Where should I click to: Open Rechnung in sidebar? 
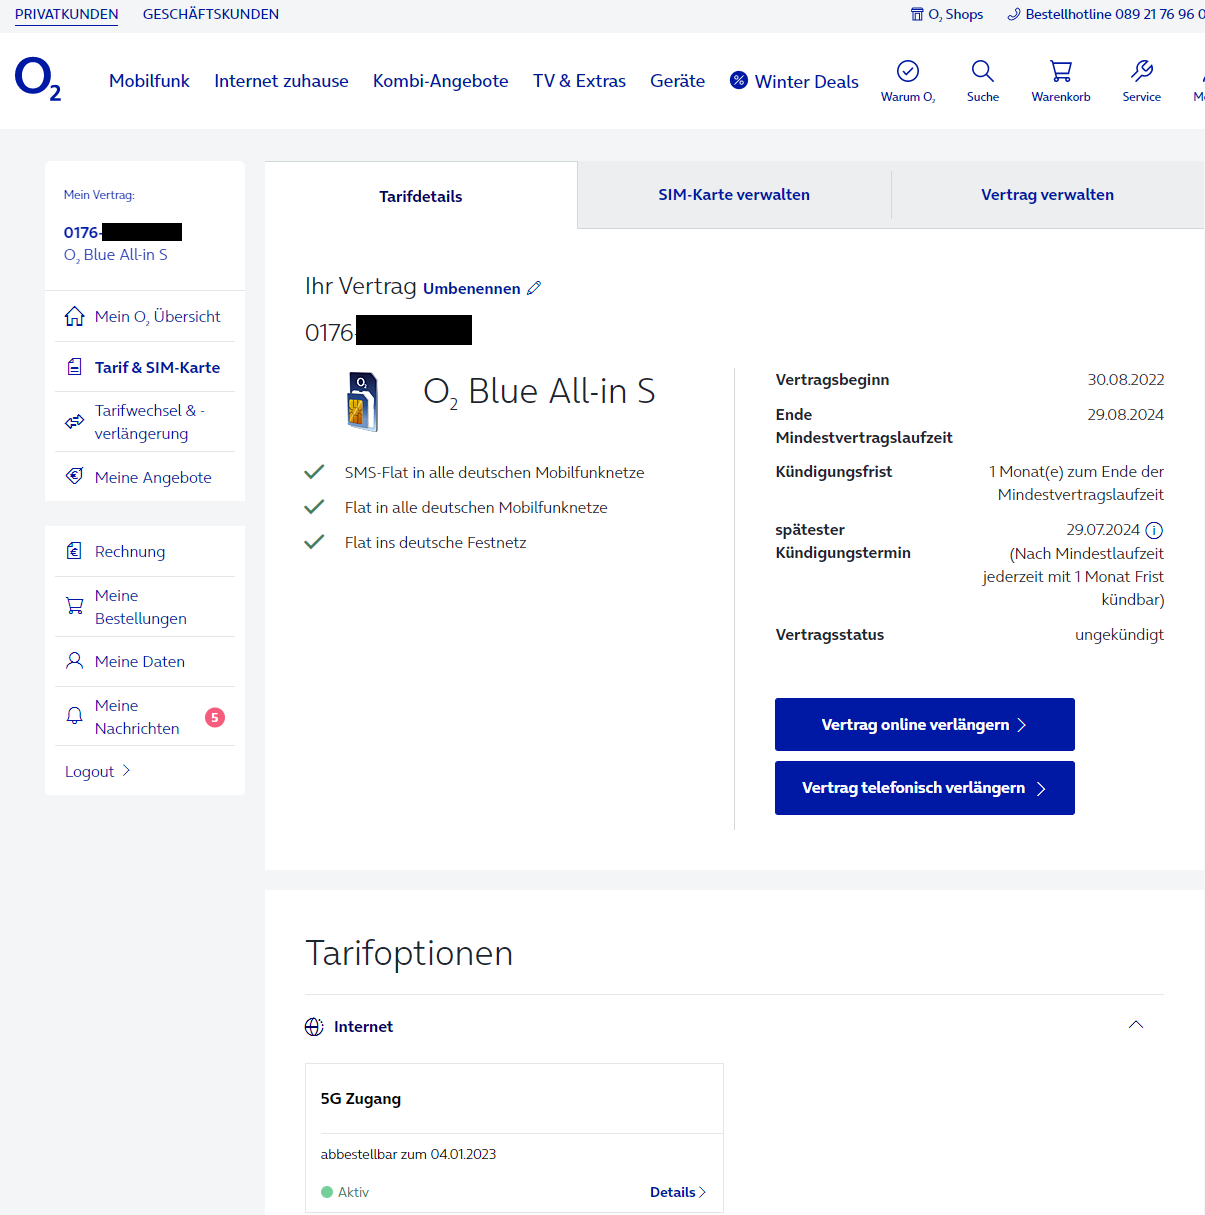[145, 551]
